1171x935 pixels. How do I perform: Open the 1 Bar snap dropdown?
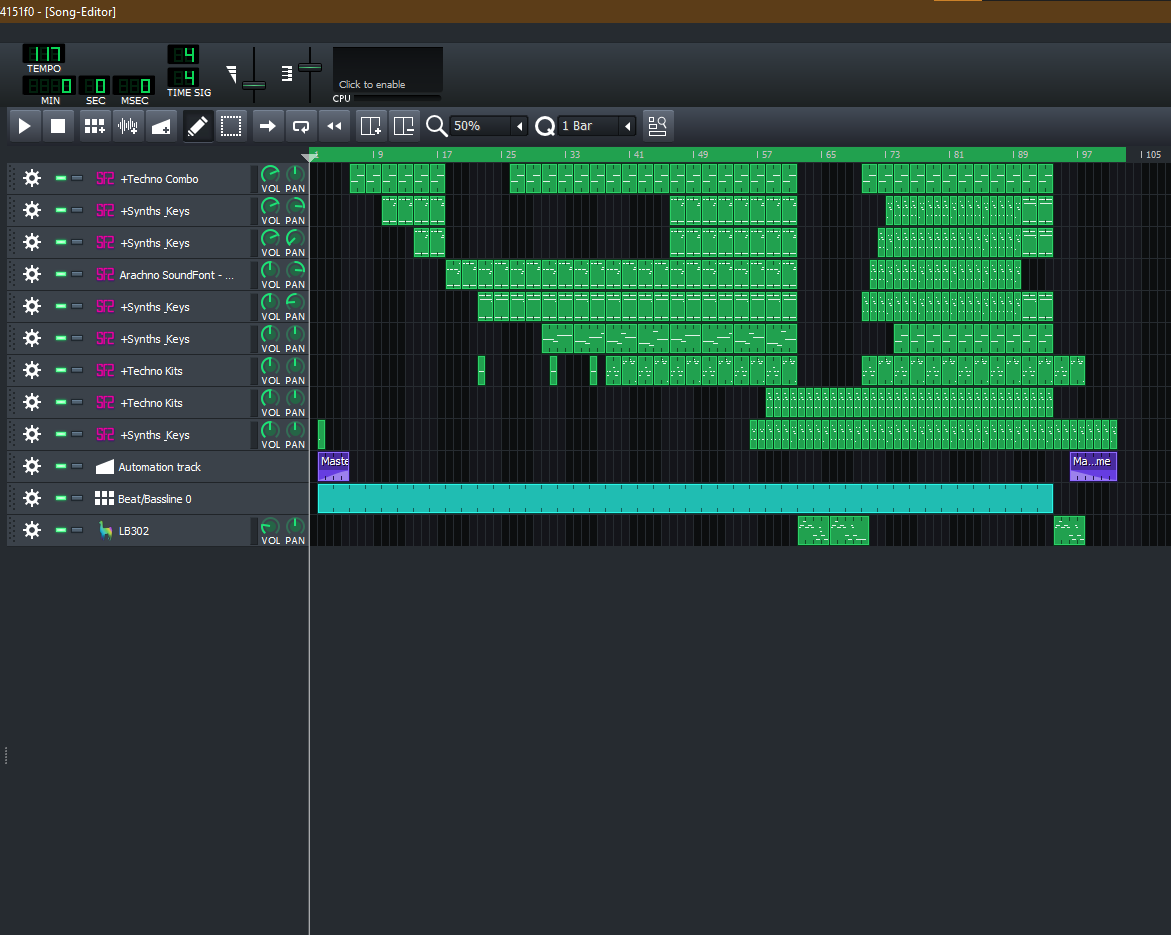(597, 126)
